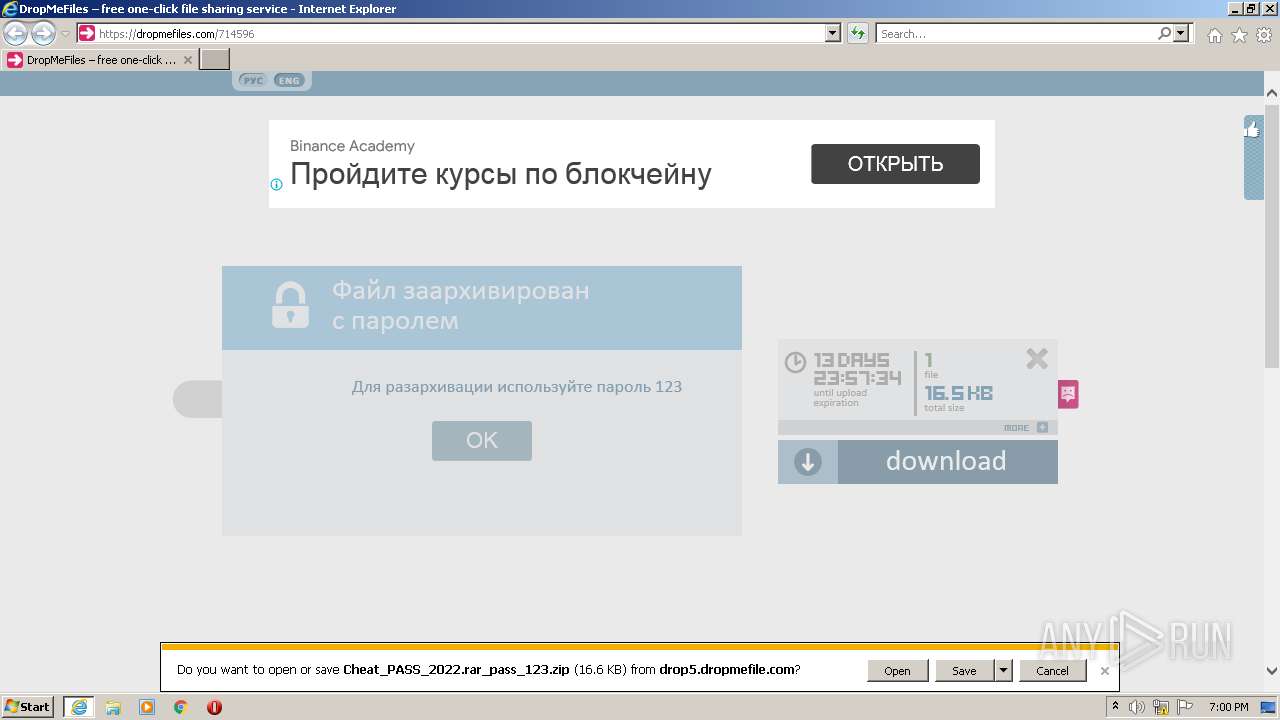Screen dimensions: 1280x720
Task: Open File Explorer folder taskbar icon
Action: [x=113, y=707]
